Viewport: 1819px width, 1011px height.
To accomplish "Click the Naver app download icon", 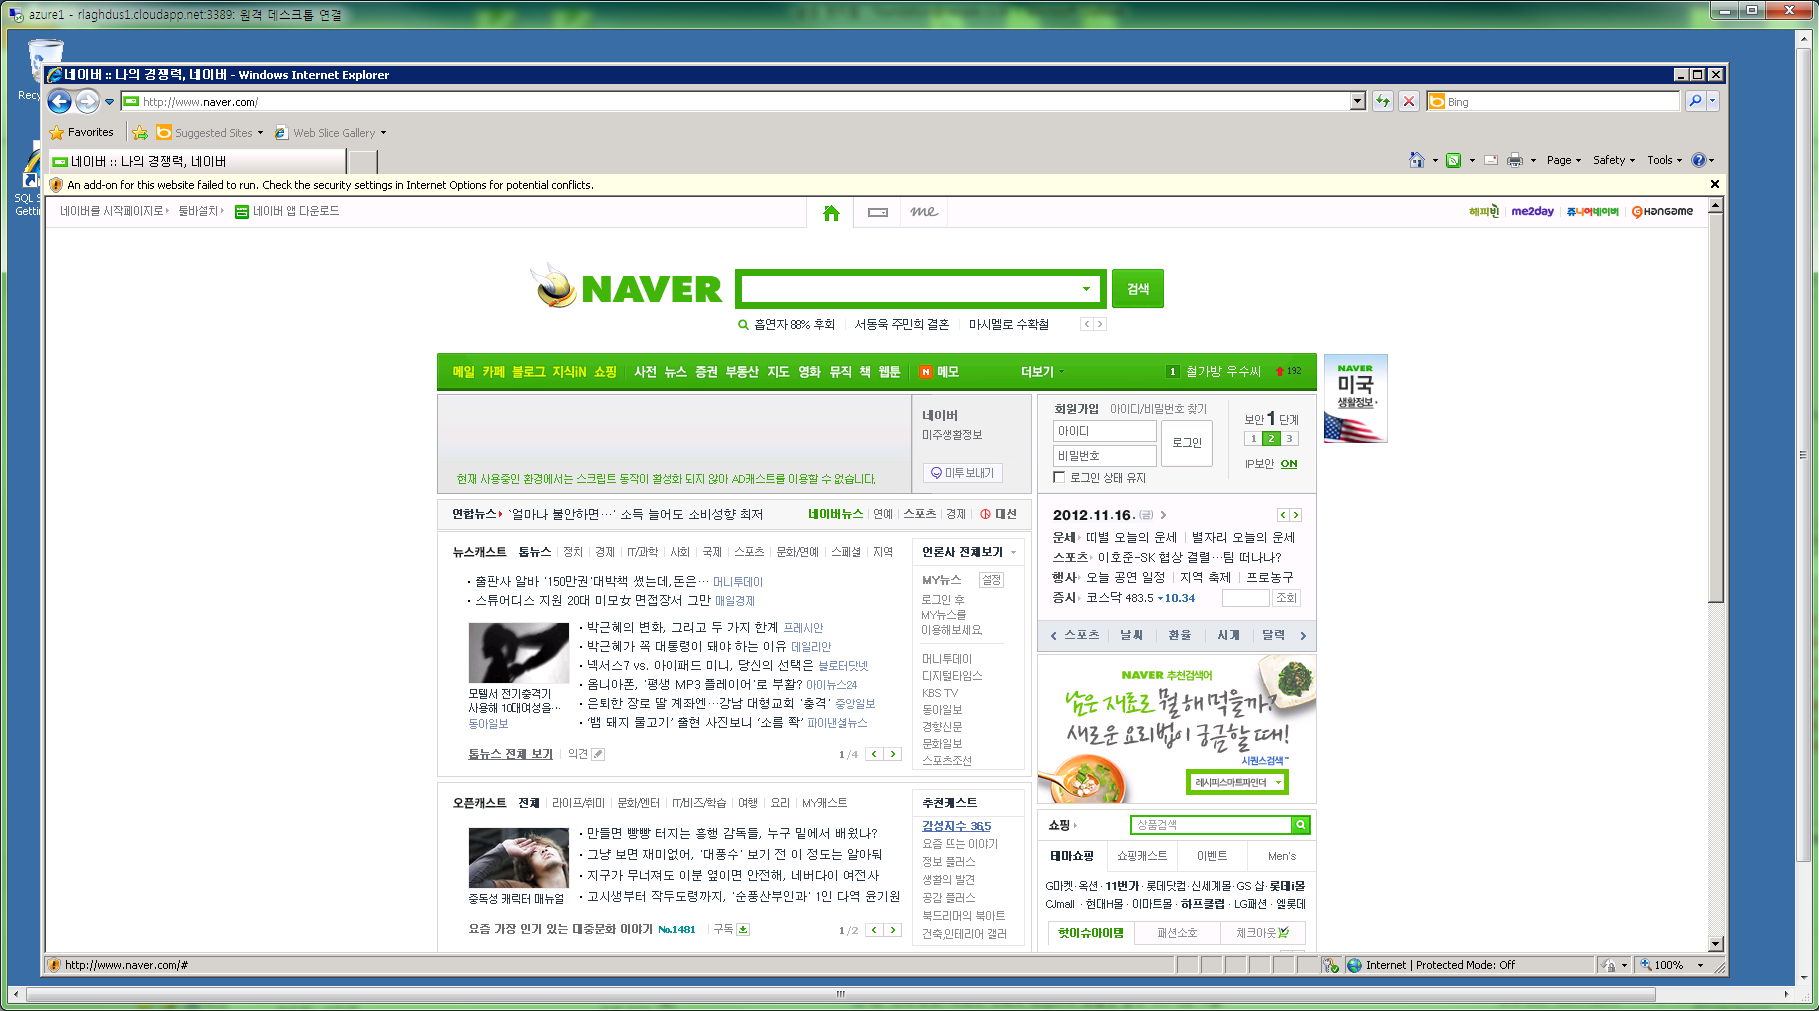I will point(241,211).
